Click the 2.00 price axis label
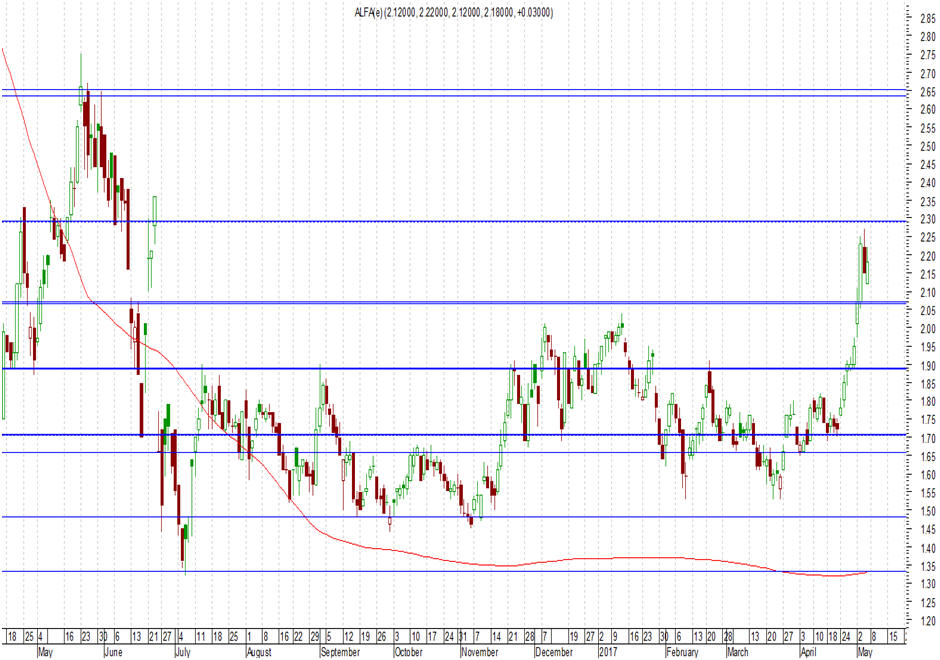940x660 pixels. coord(927,329)
